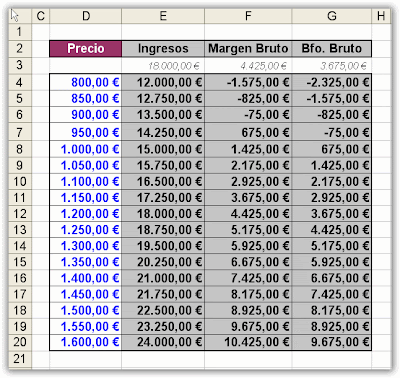Select italic cell 4.425,00 € in row 3
Viewport: 400px width, 378px height.
coord(248,65)
